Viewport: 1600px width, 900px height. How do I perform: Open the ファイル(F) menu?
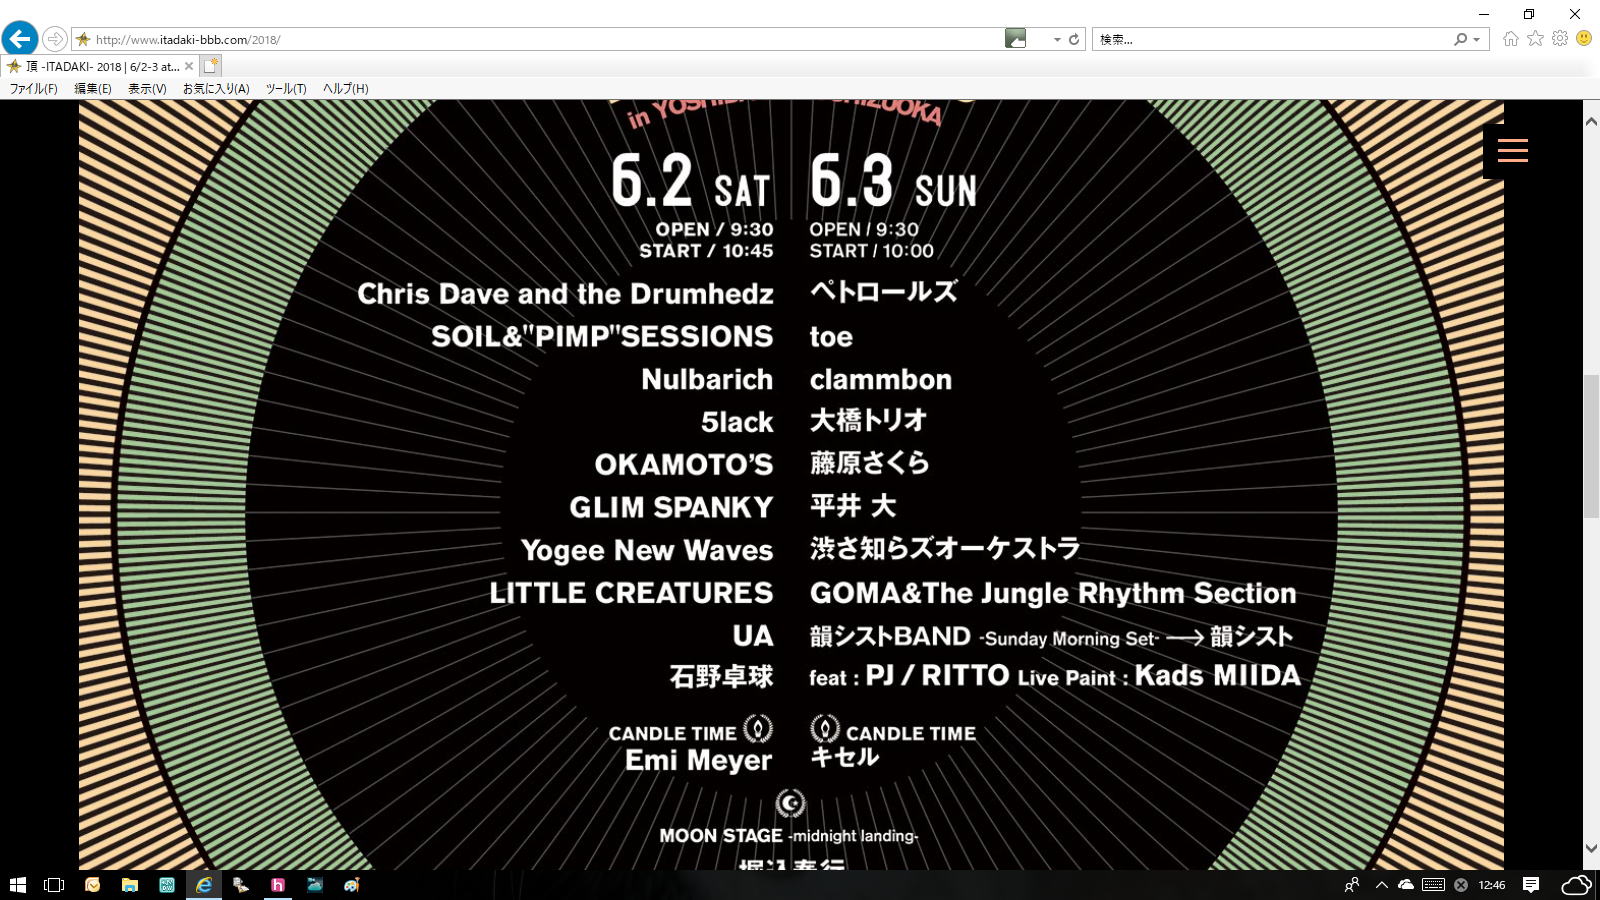pyautogui.click(x=34, y=88)
